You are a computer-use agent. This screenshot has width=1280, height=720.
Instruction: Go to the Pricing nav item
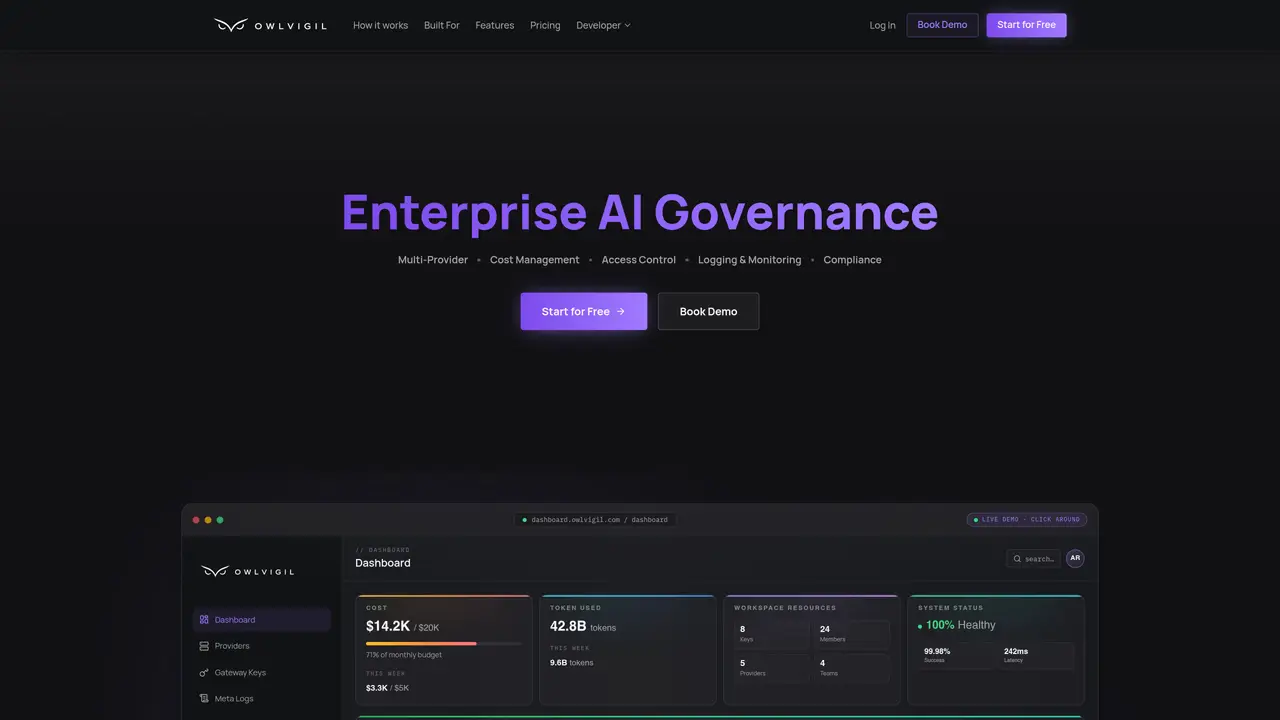coord(545,25)
